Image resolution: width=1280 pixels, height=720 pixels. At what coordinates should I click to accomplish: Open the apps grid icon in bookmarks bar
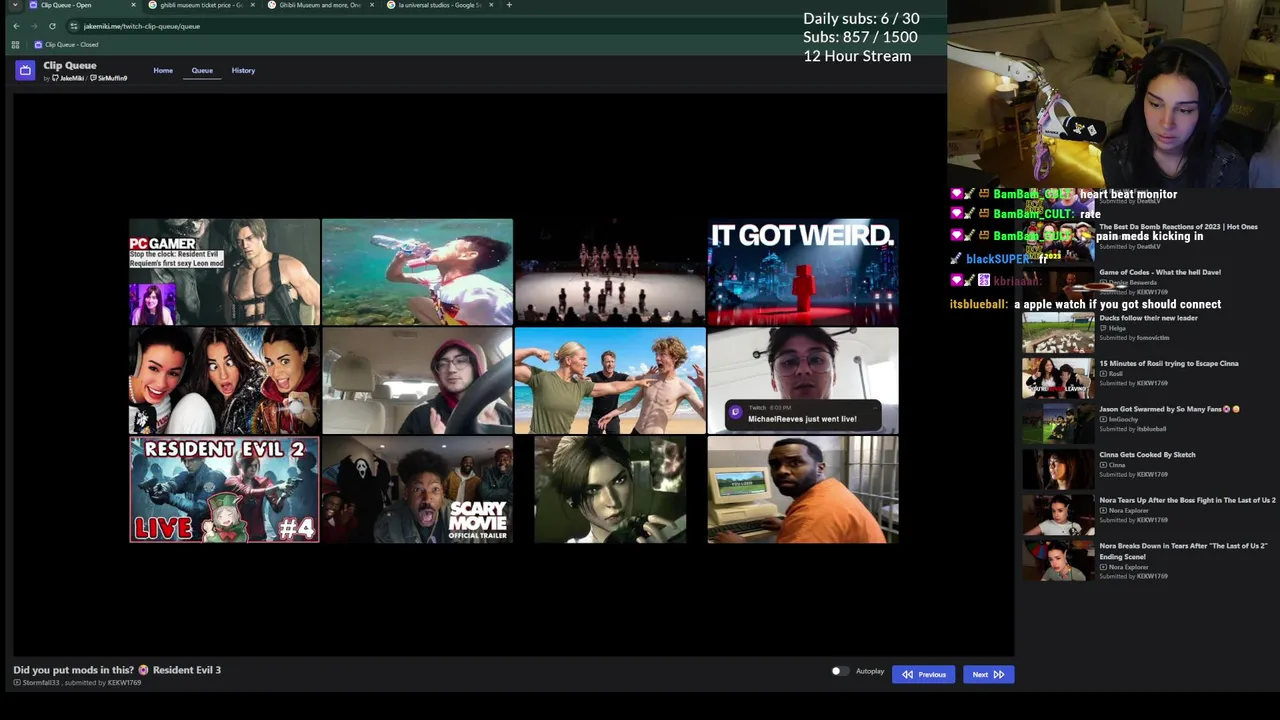(15, 45)
